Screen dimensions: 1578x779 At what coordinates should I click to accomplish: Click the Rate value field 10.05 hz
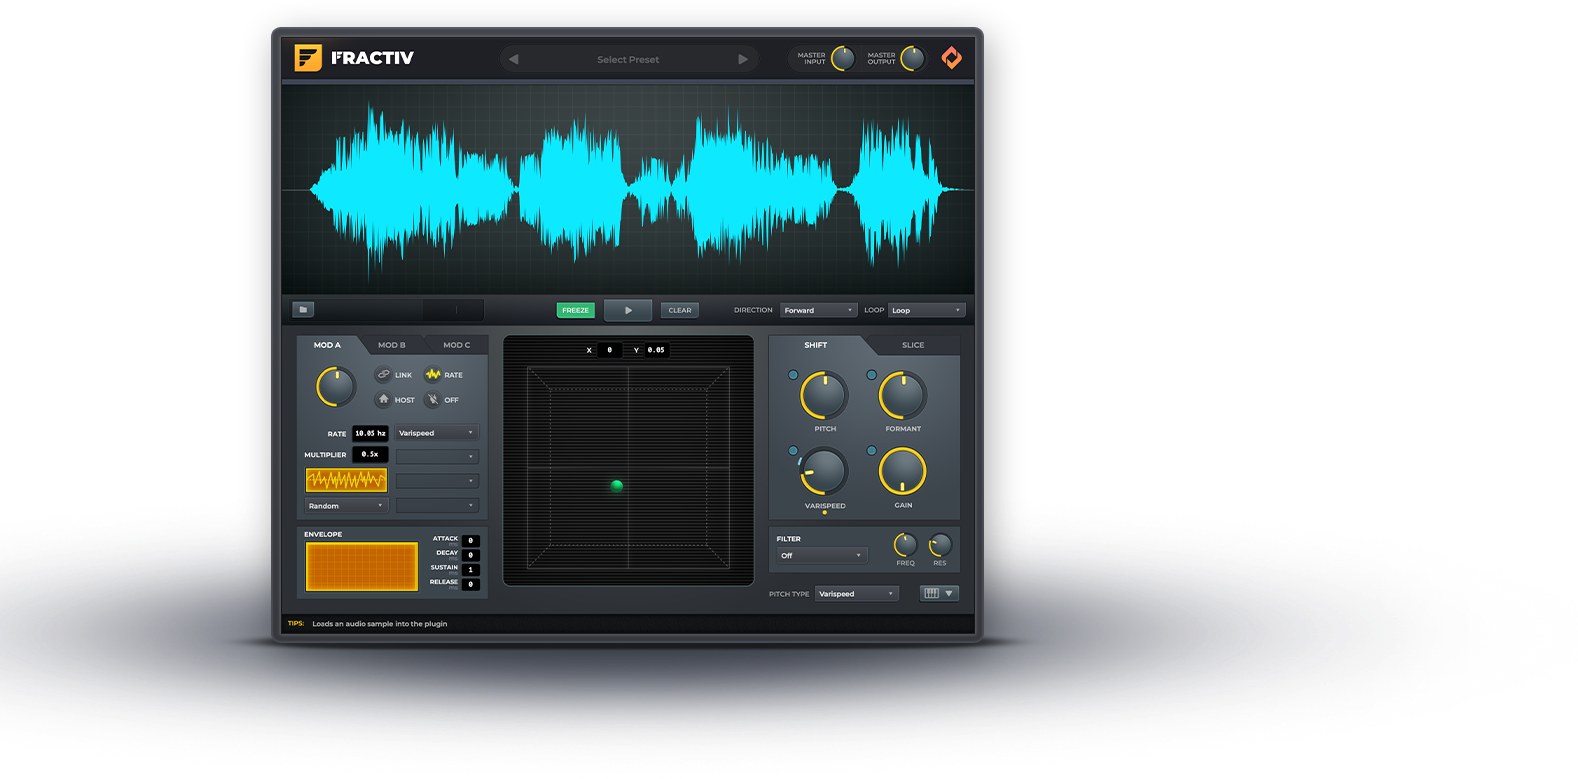coord(370,433)
